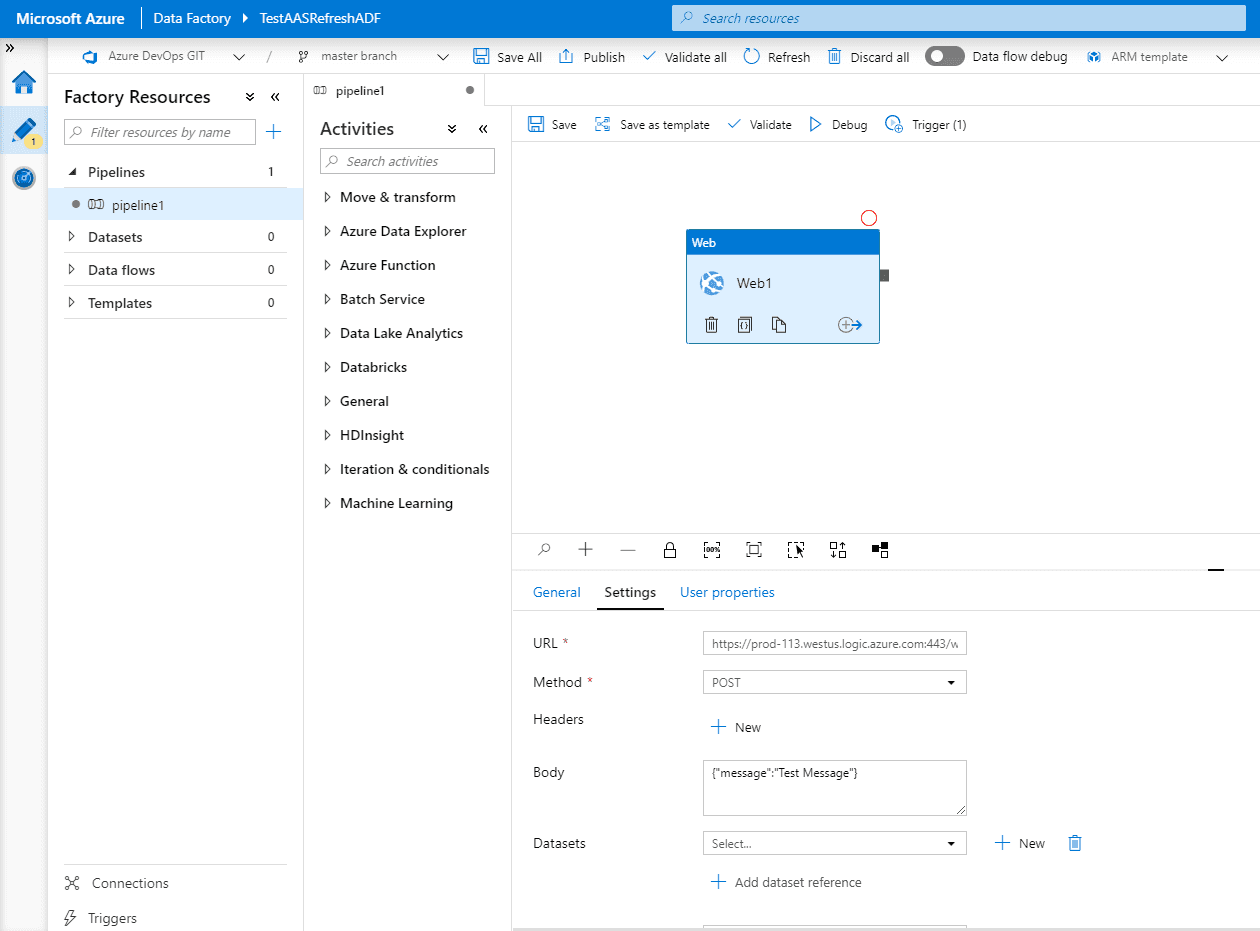
Task: Collapse the Activities pane
Action: (x=483, y=129)
